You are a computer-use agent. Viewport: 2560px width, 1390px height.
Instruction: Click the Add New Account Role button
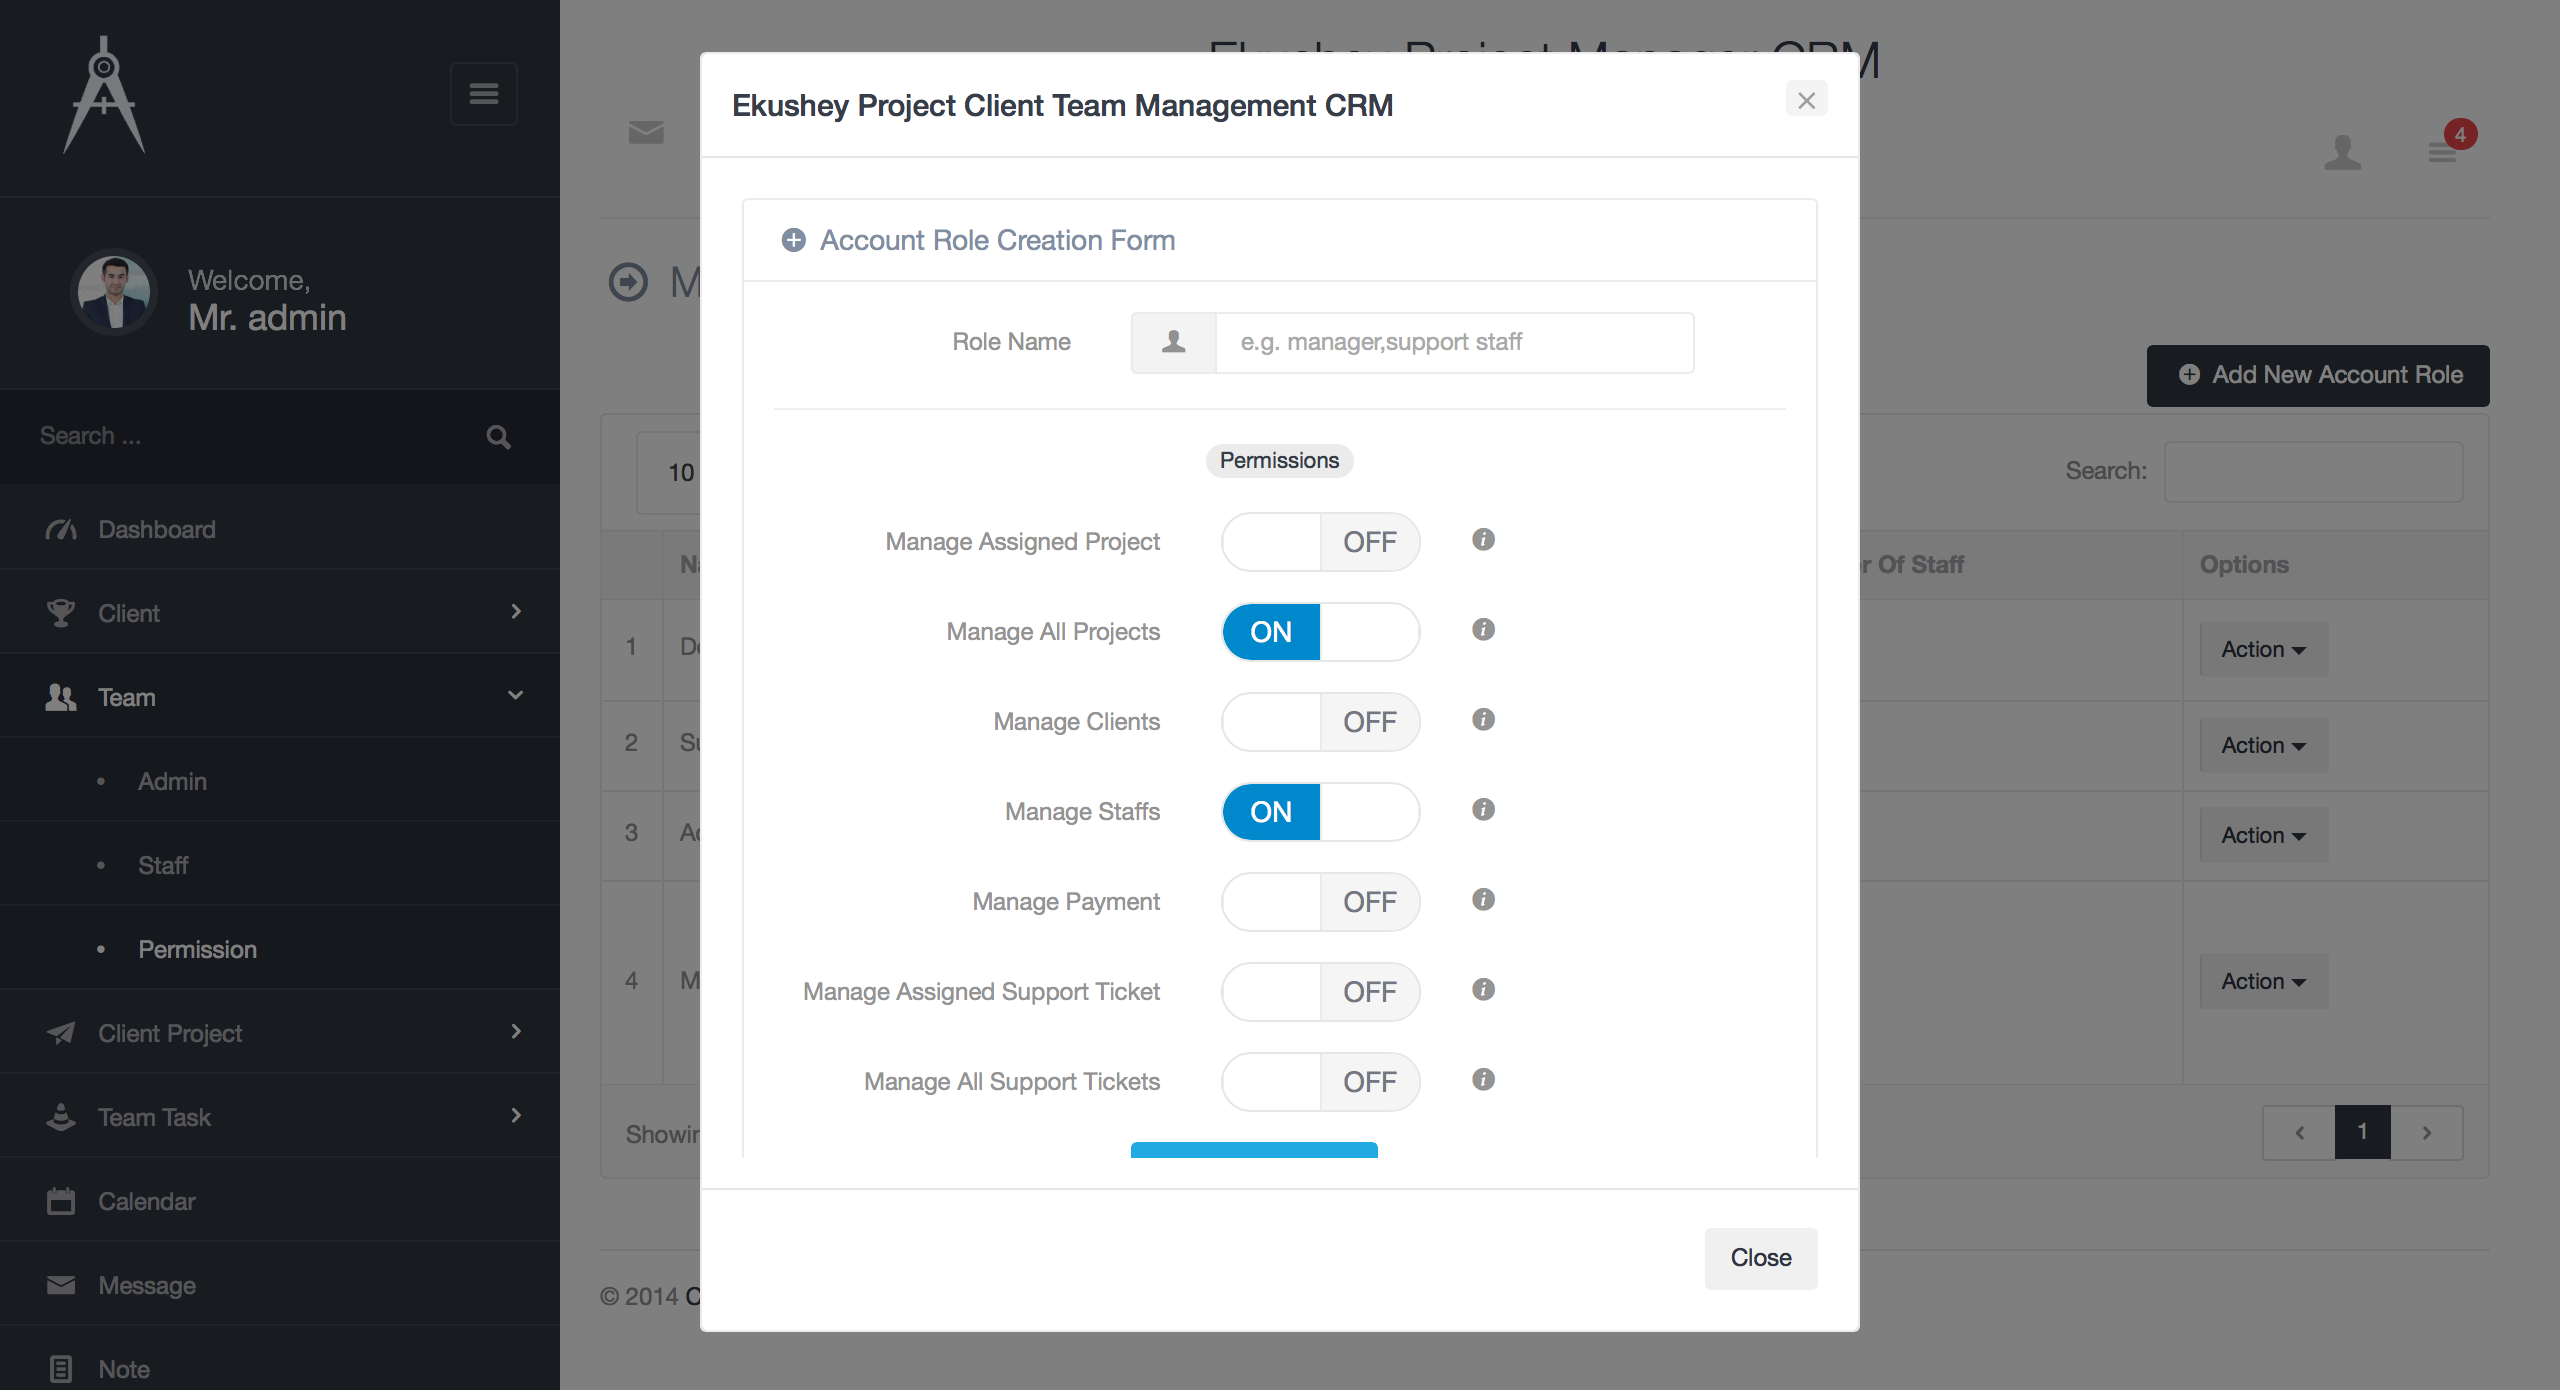click(2318, 375)
